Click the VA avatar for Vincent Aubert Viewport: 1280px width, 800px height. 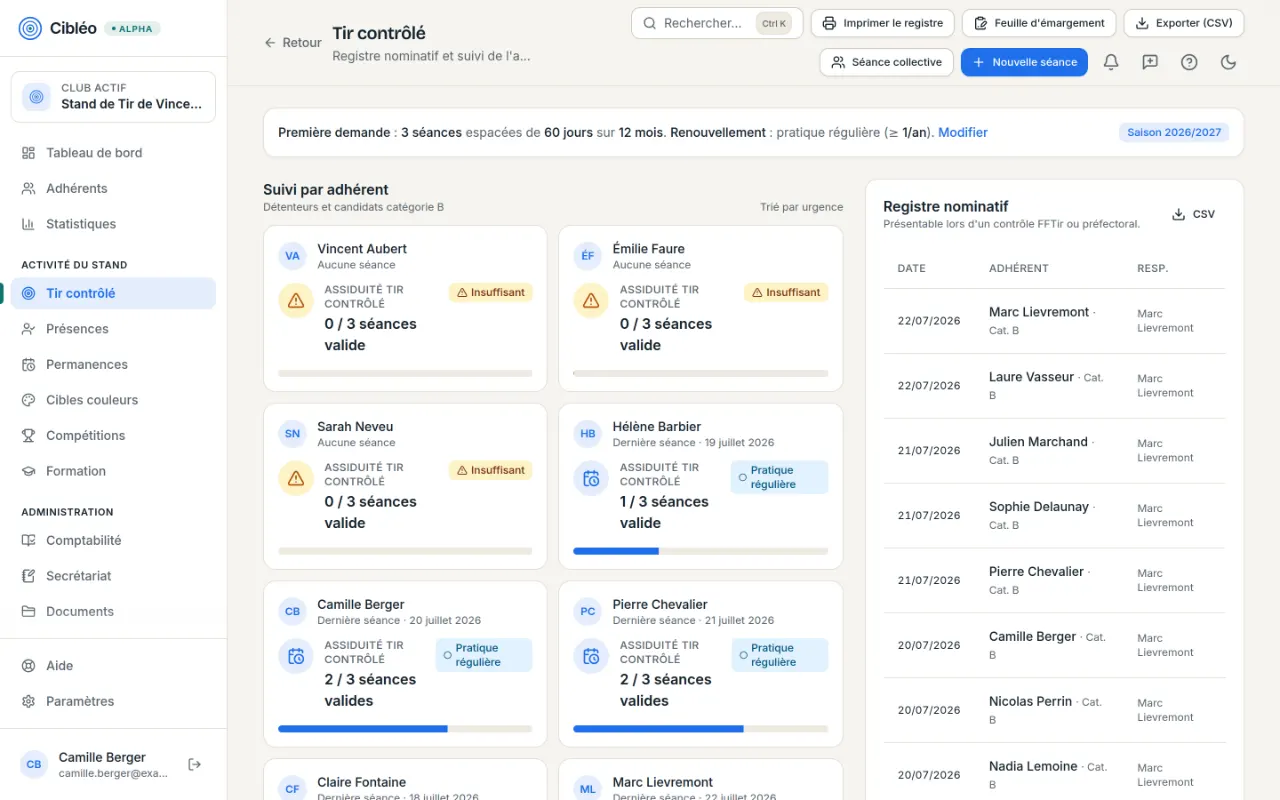pyautogui.click(x=293, y=256)
